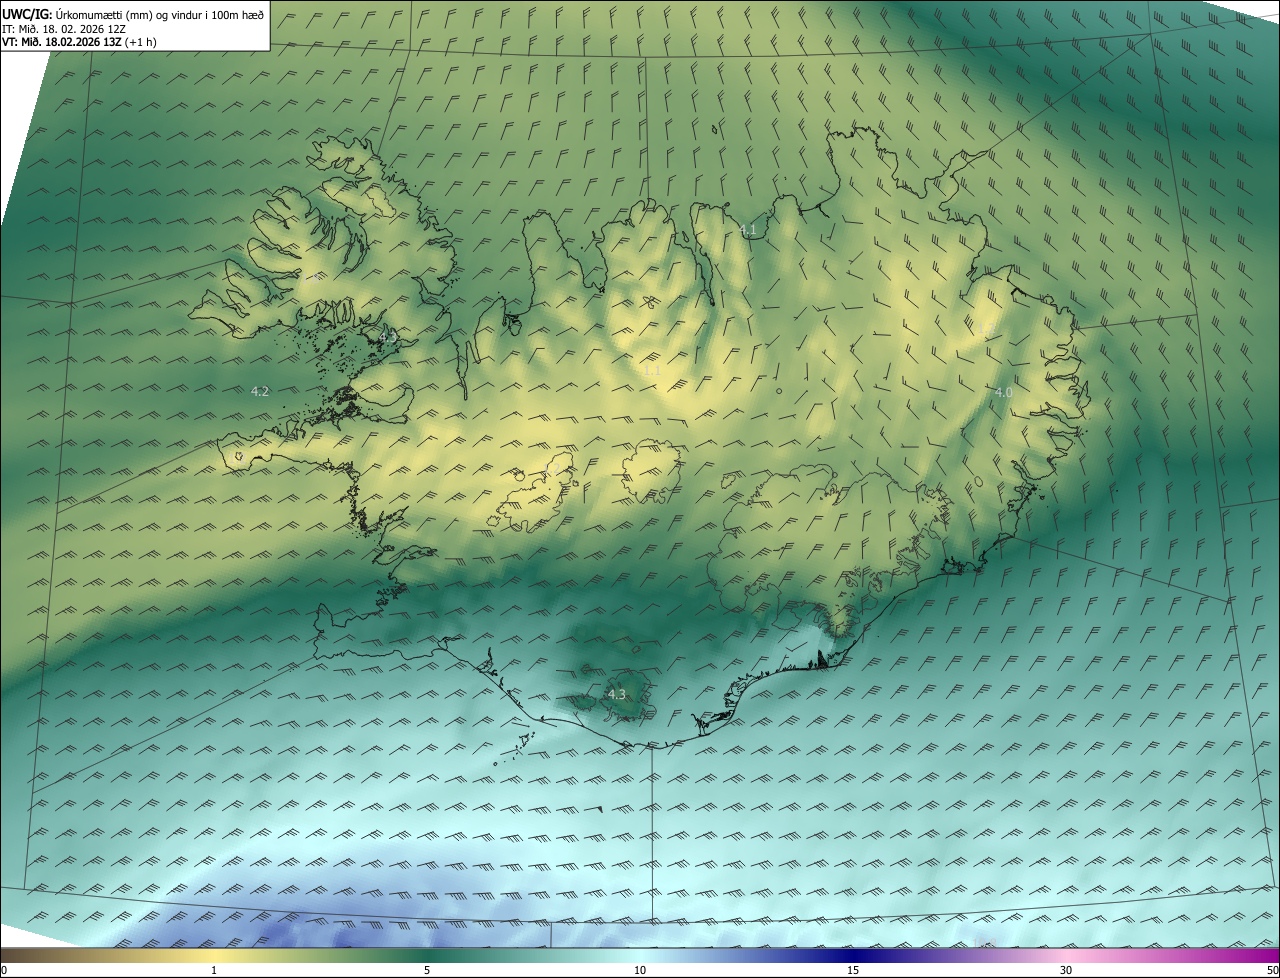
Task: Click the '4.0' value label in the east
Action: 1003,393
